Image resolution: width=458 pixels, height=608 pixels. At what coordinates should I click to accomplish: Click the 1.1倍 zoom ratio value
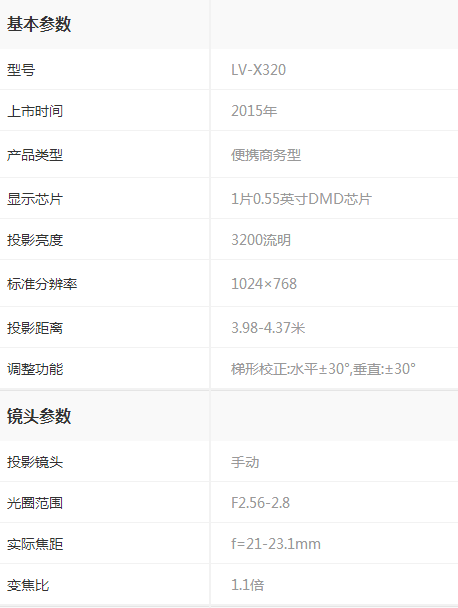click(x=247, y=585)
